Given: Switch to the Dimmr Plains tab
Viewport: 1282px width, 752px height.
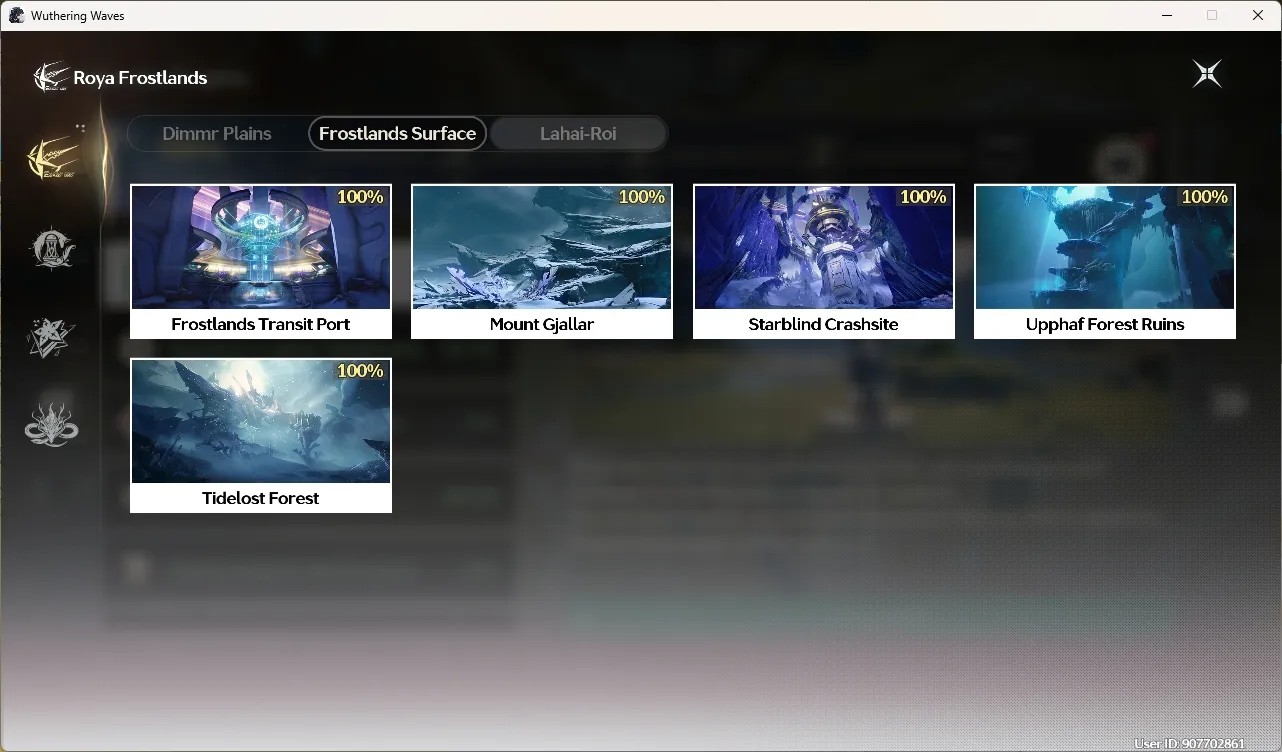Looking at the screenshot, I should pyautogui.click(x=217, y=133).
